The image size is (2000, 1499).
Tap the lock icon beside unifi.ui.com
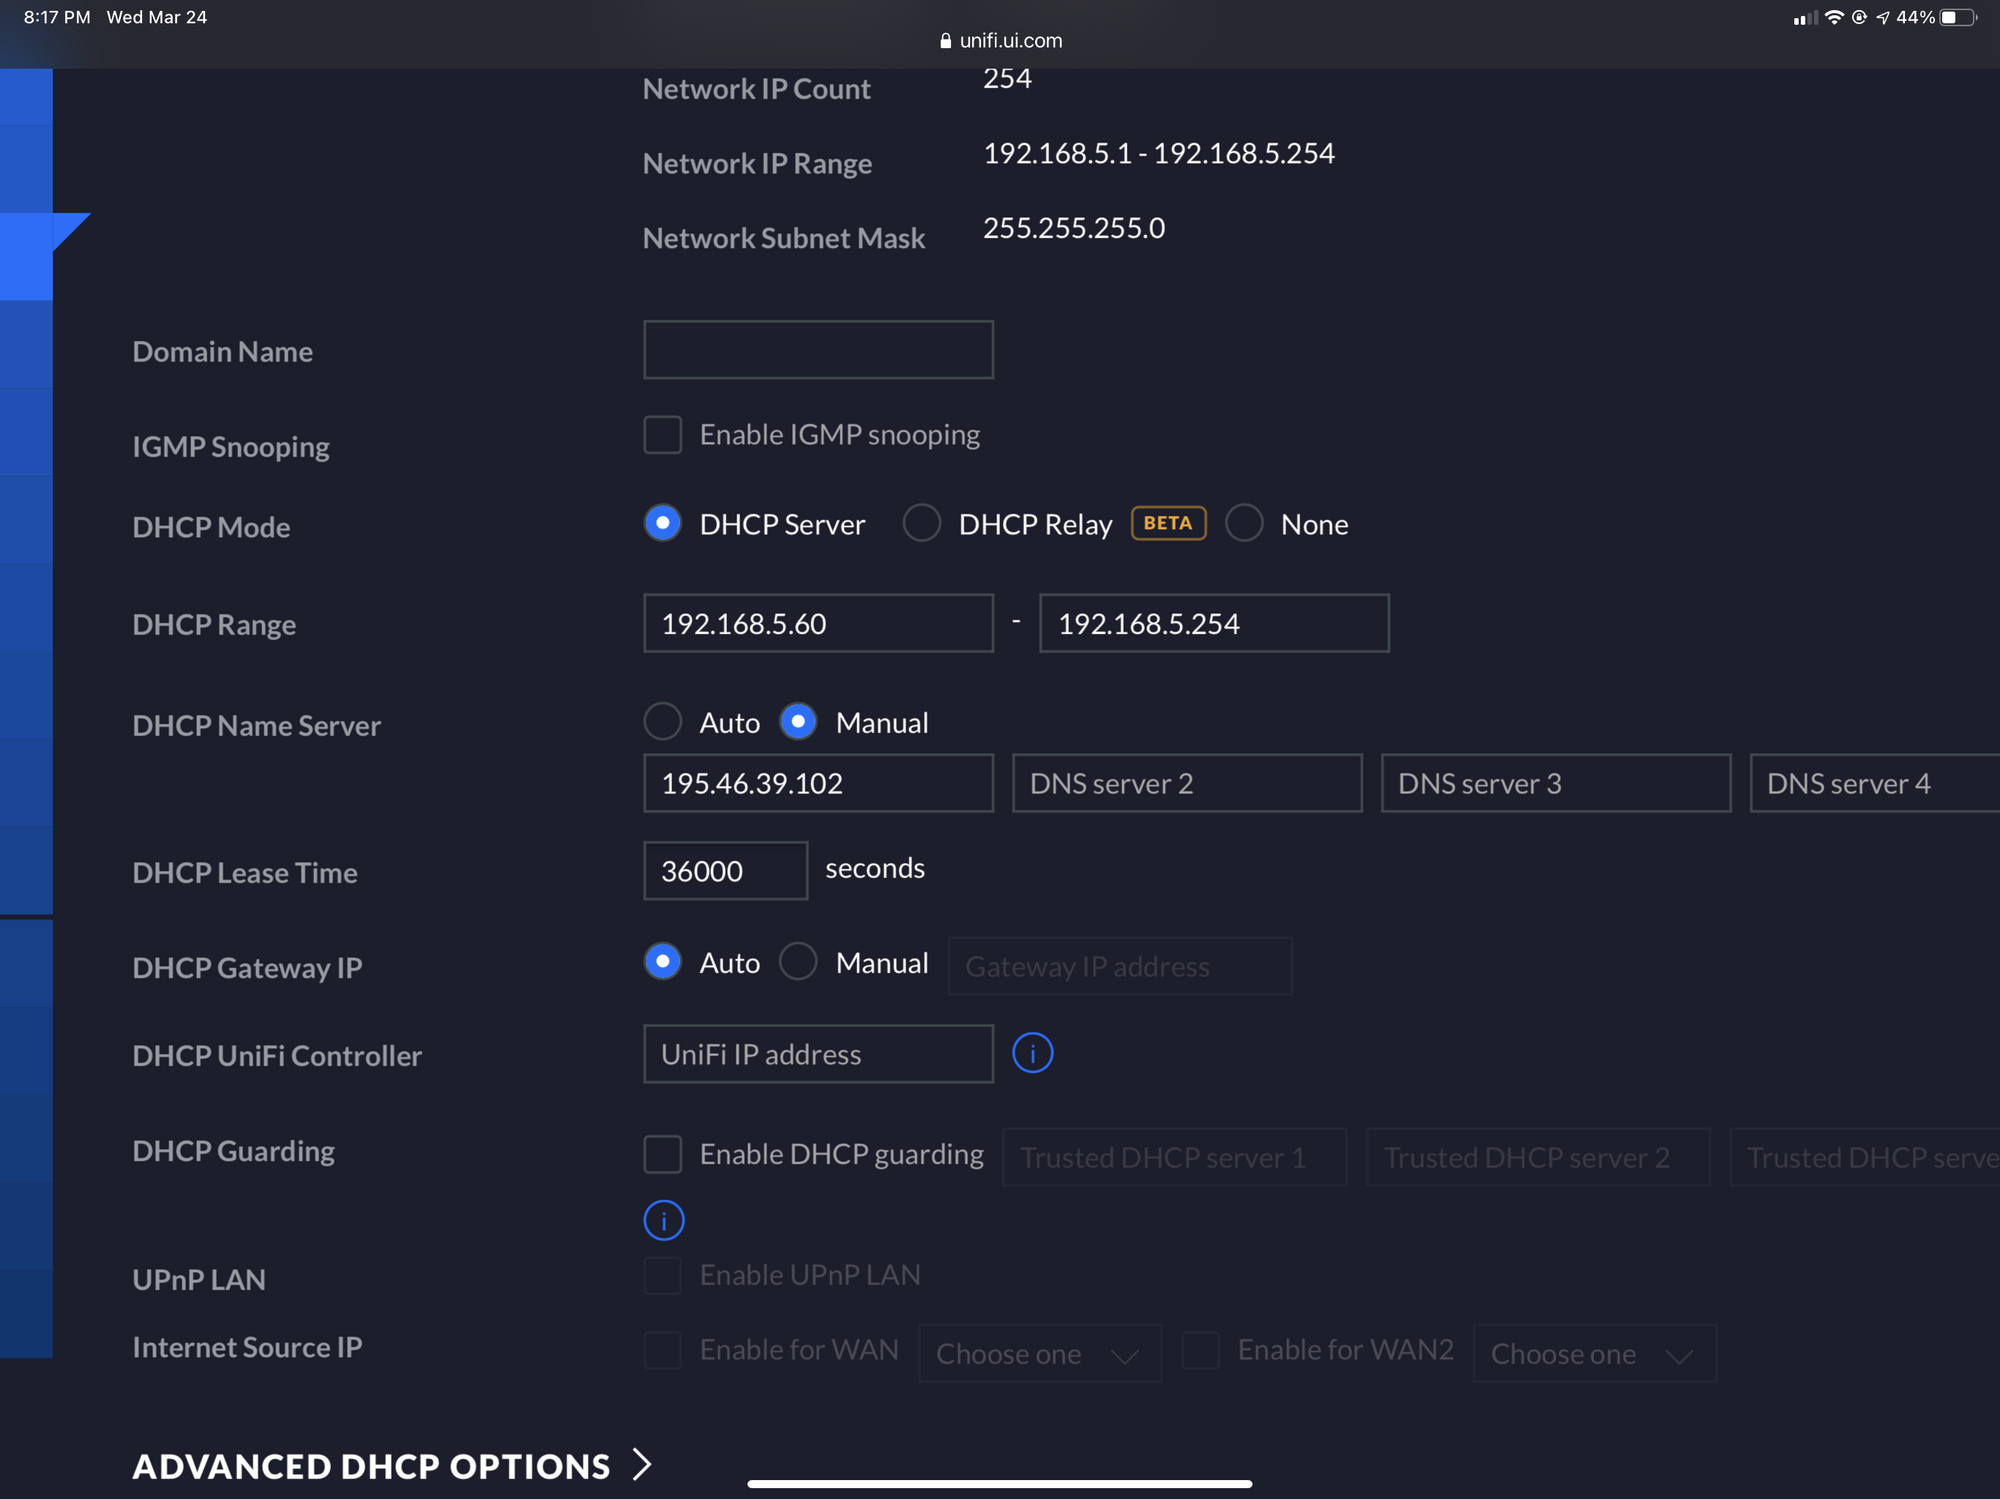(x=945, y=41)
